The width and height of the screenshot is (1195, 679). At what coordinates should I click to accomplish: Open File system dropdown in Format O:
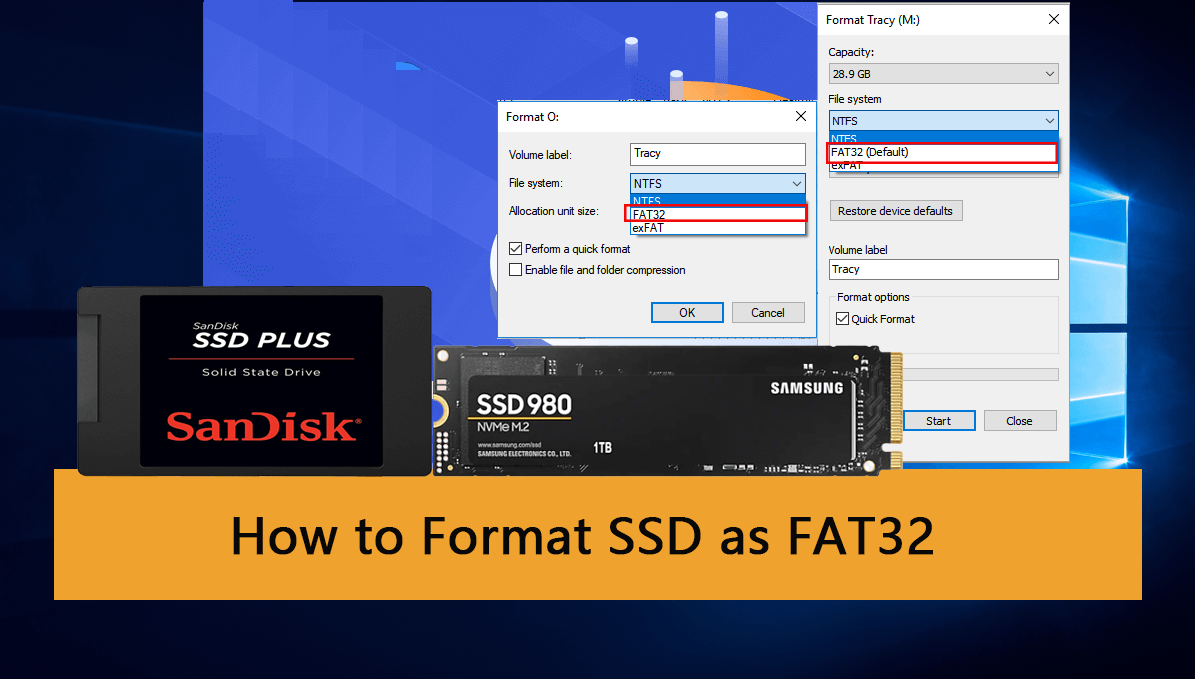point(717,184)
